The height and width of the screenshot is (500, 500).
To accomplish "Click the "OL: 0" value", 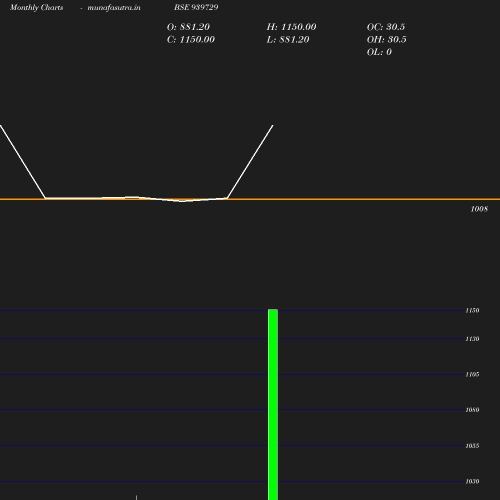I will click(379, 52).
